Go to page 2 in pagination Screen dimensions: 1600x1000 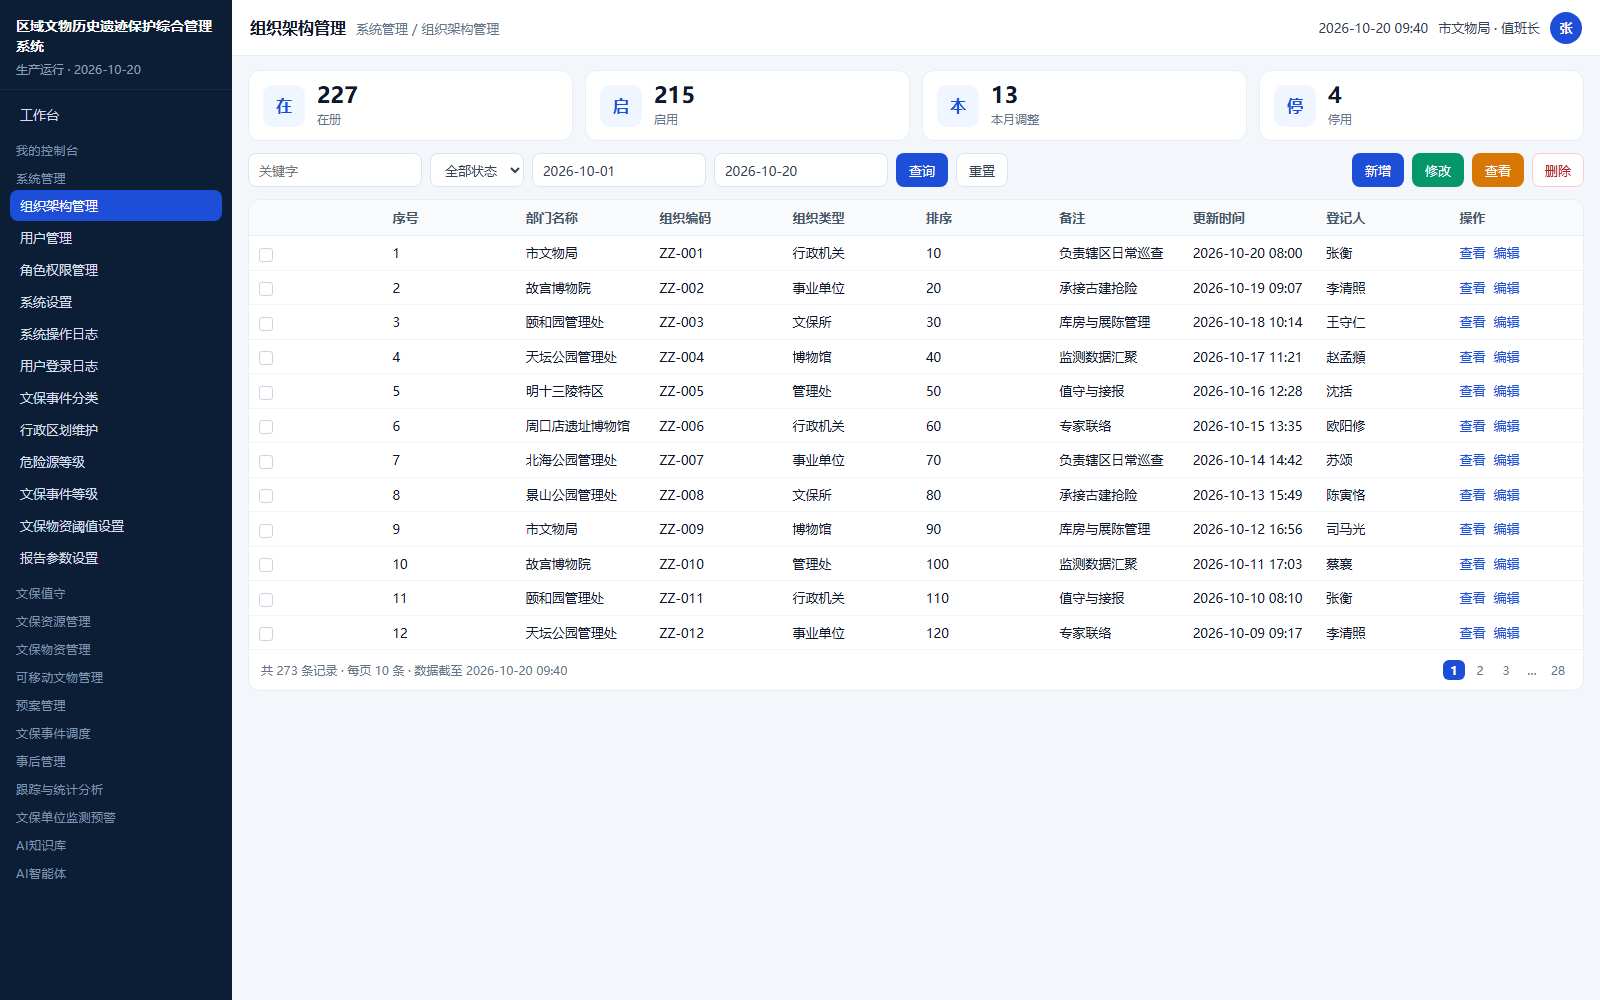point(1480,670)
